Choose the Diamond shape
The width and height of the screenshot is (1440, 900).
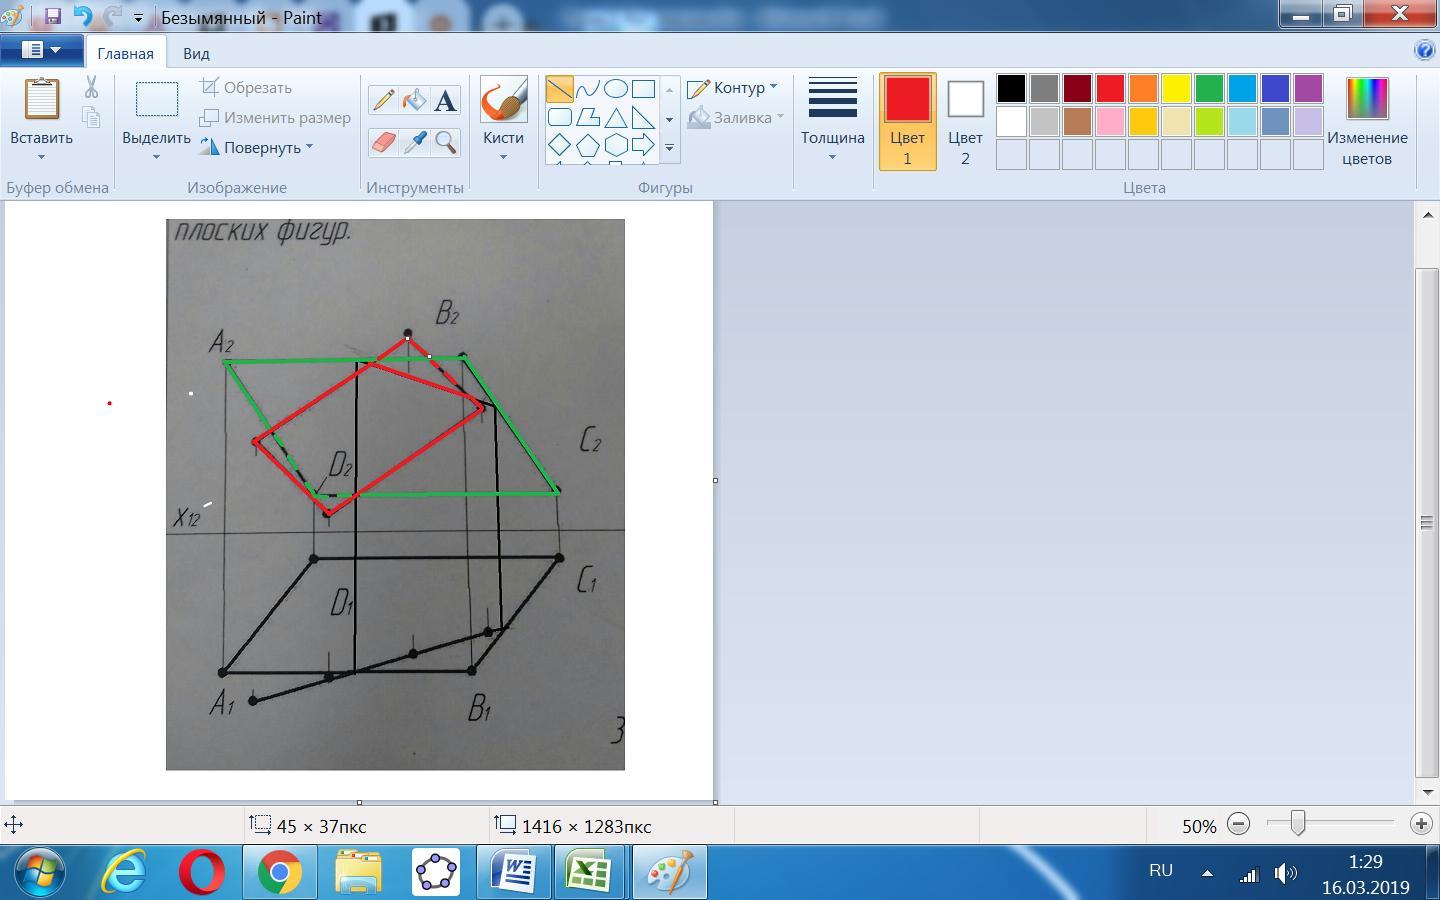560,145
